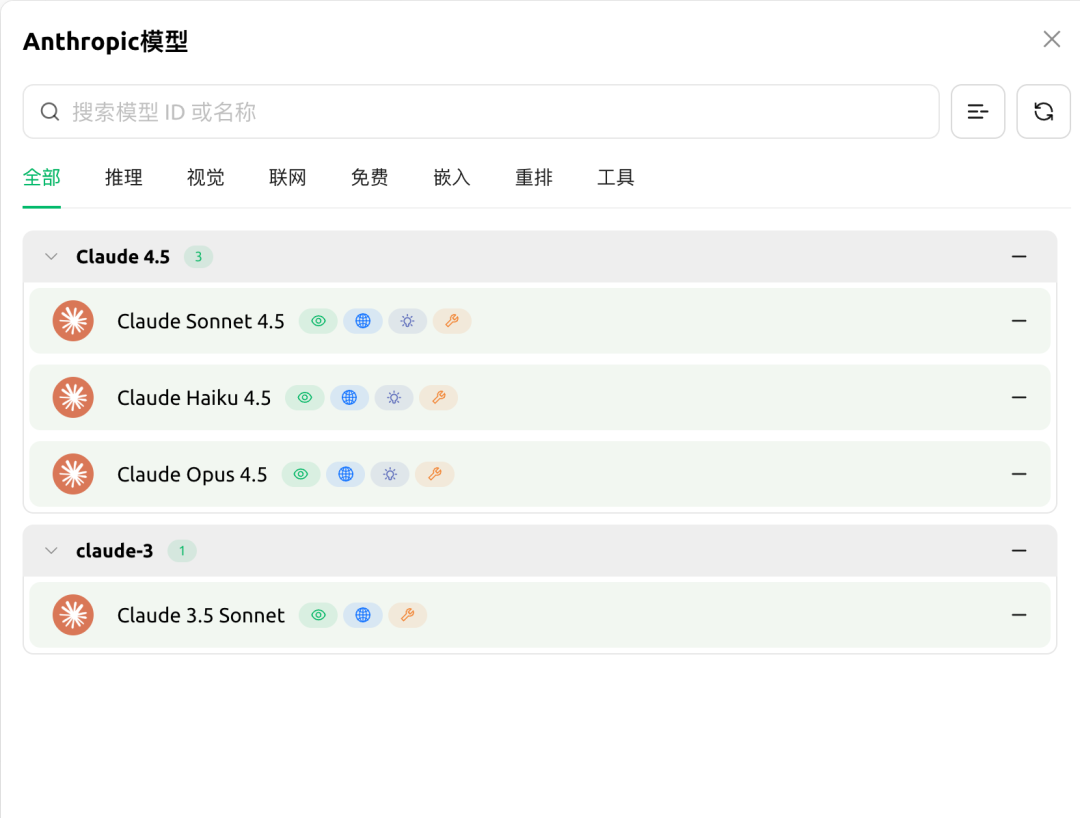Image resolution: width=1080 pixels, height=818 pixels.
Task: Click the chevron beside claude-3 heading
Action: 51,551
